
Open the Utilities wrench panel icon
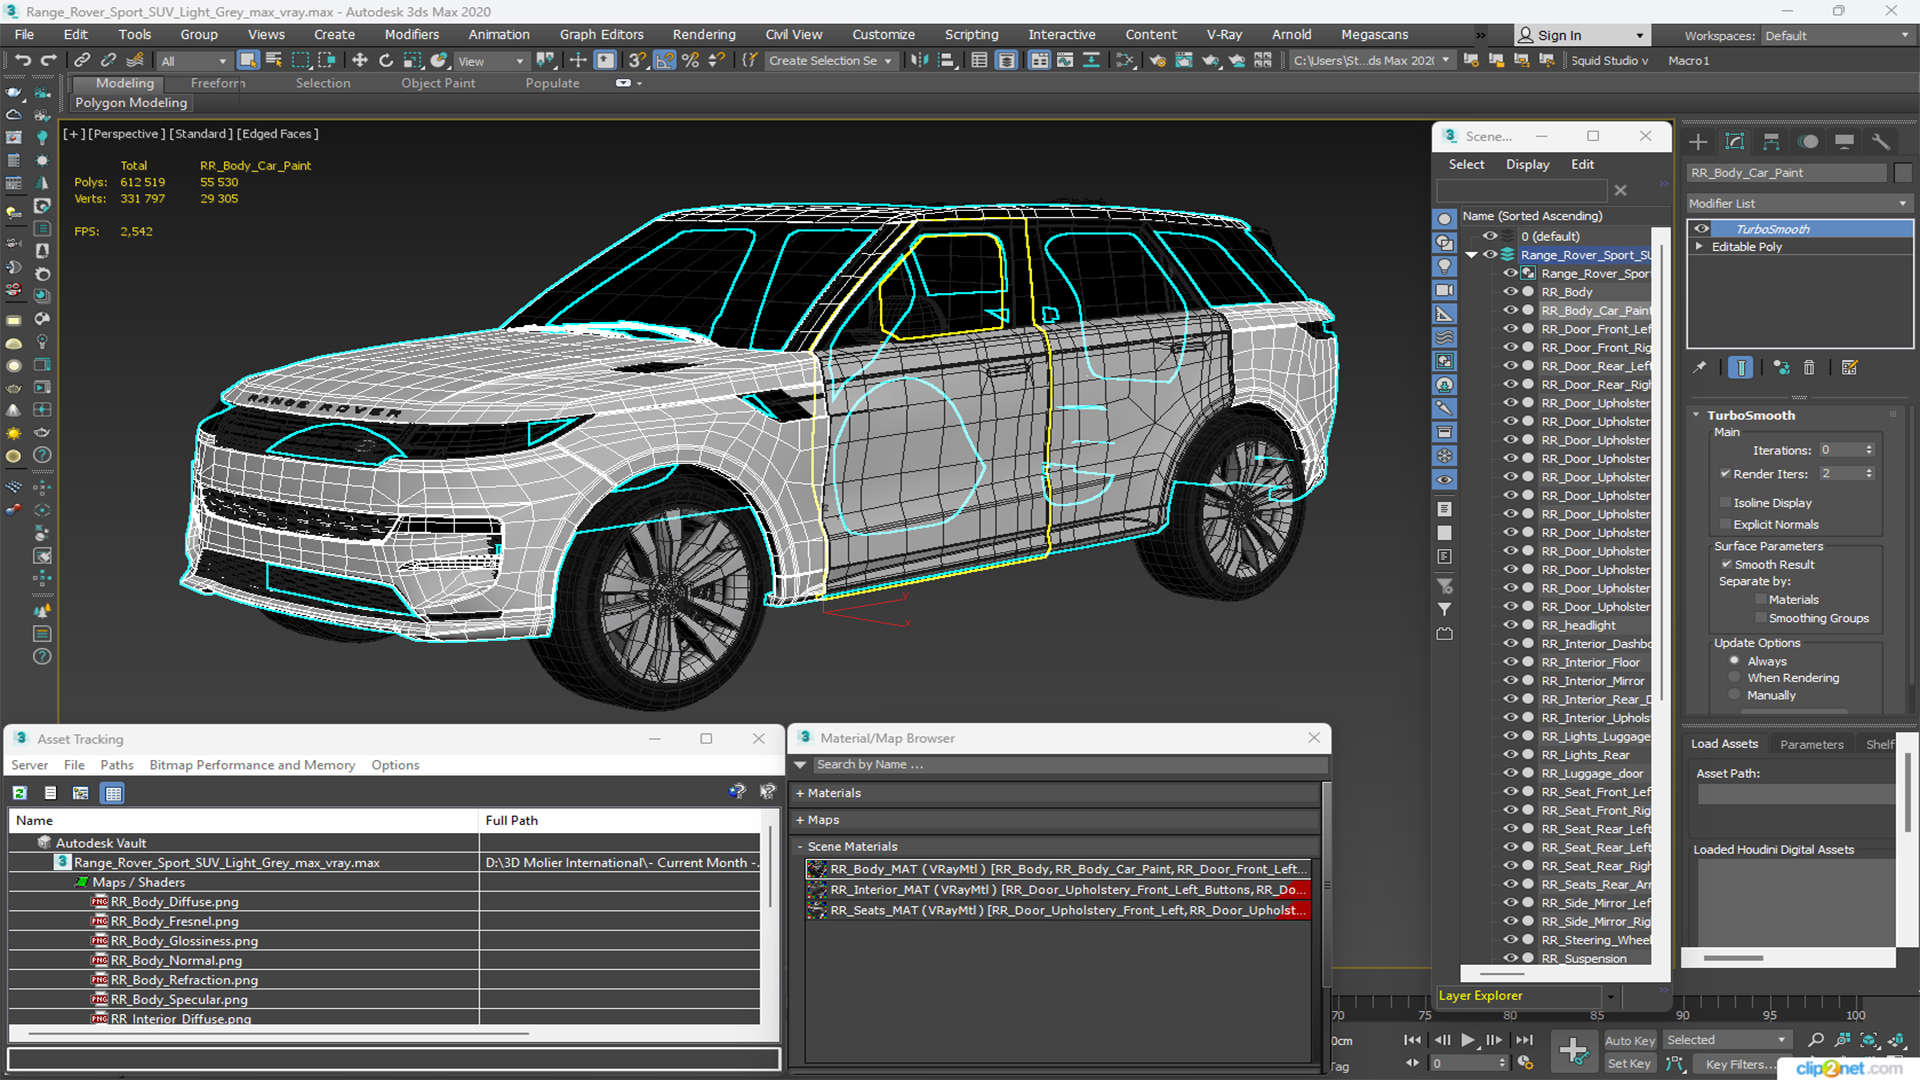(1881, 141)
